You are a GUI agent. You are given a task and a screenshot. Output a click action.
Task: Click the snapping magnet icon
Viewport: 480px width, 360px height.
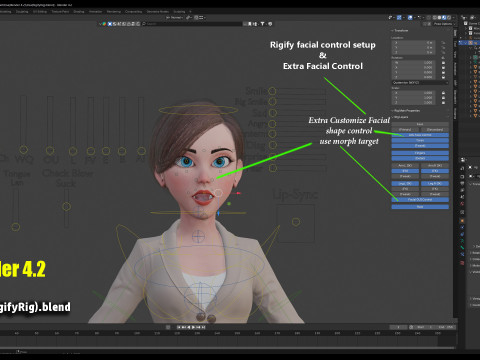tap(196, 17)
